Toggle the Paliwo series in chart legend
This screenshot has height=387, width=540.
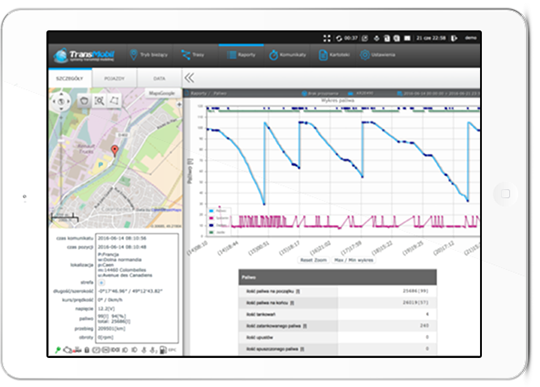(218, 211)
